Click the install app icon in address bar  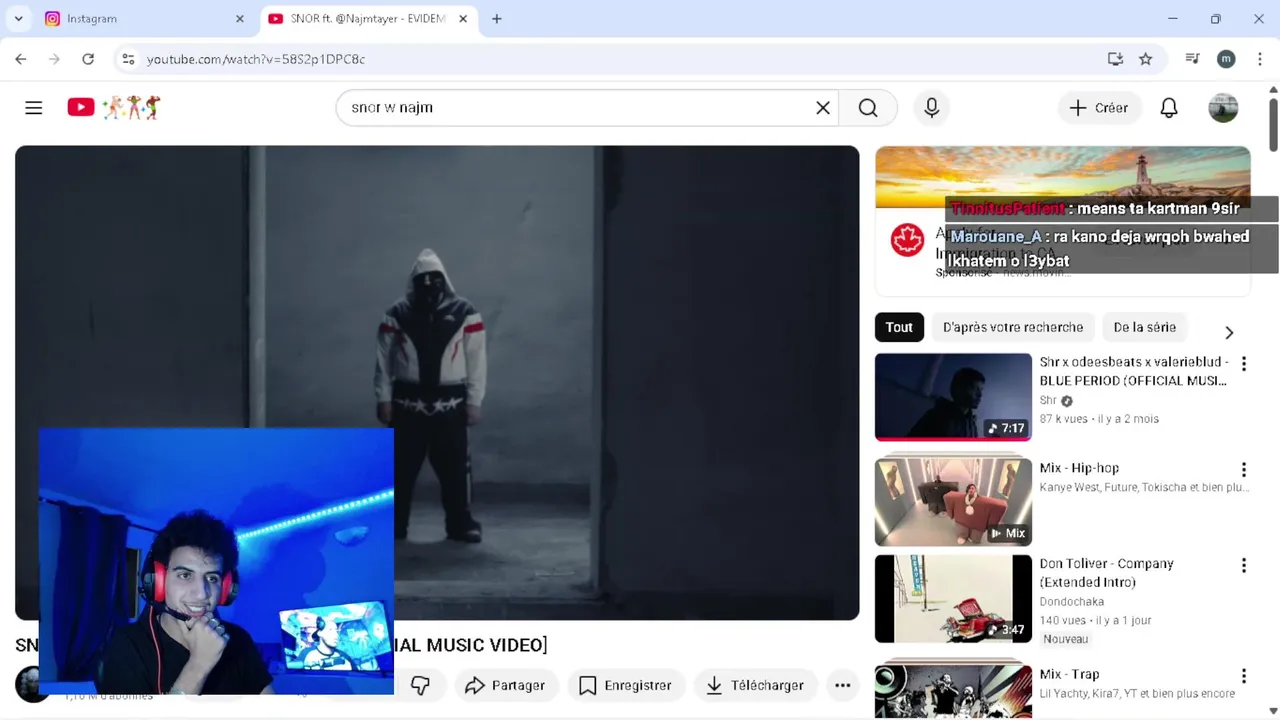[1116, 59]
